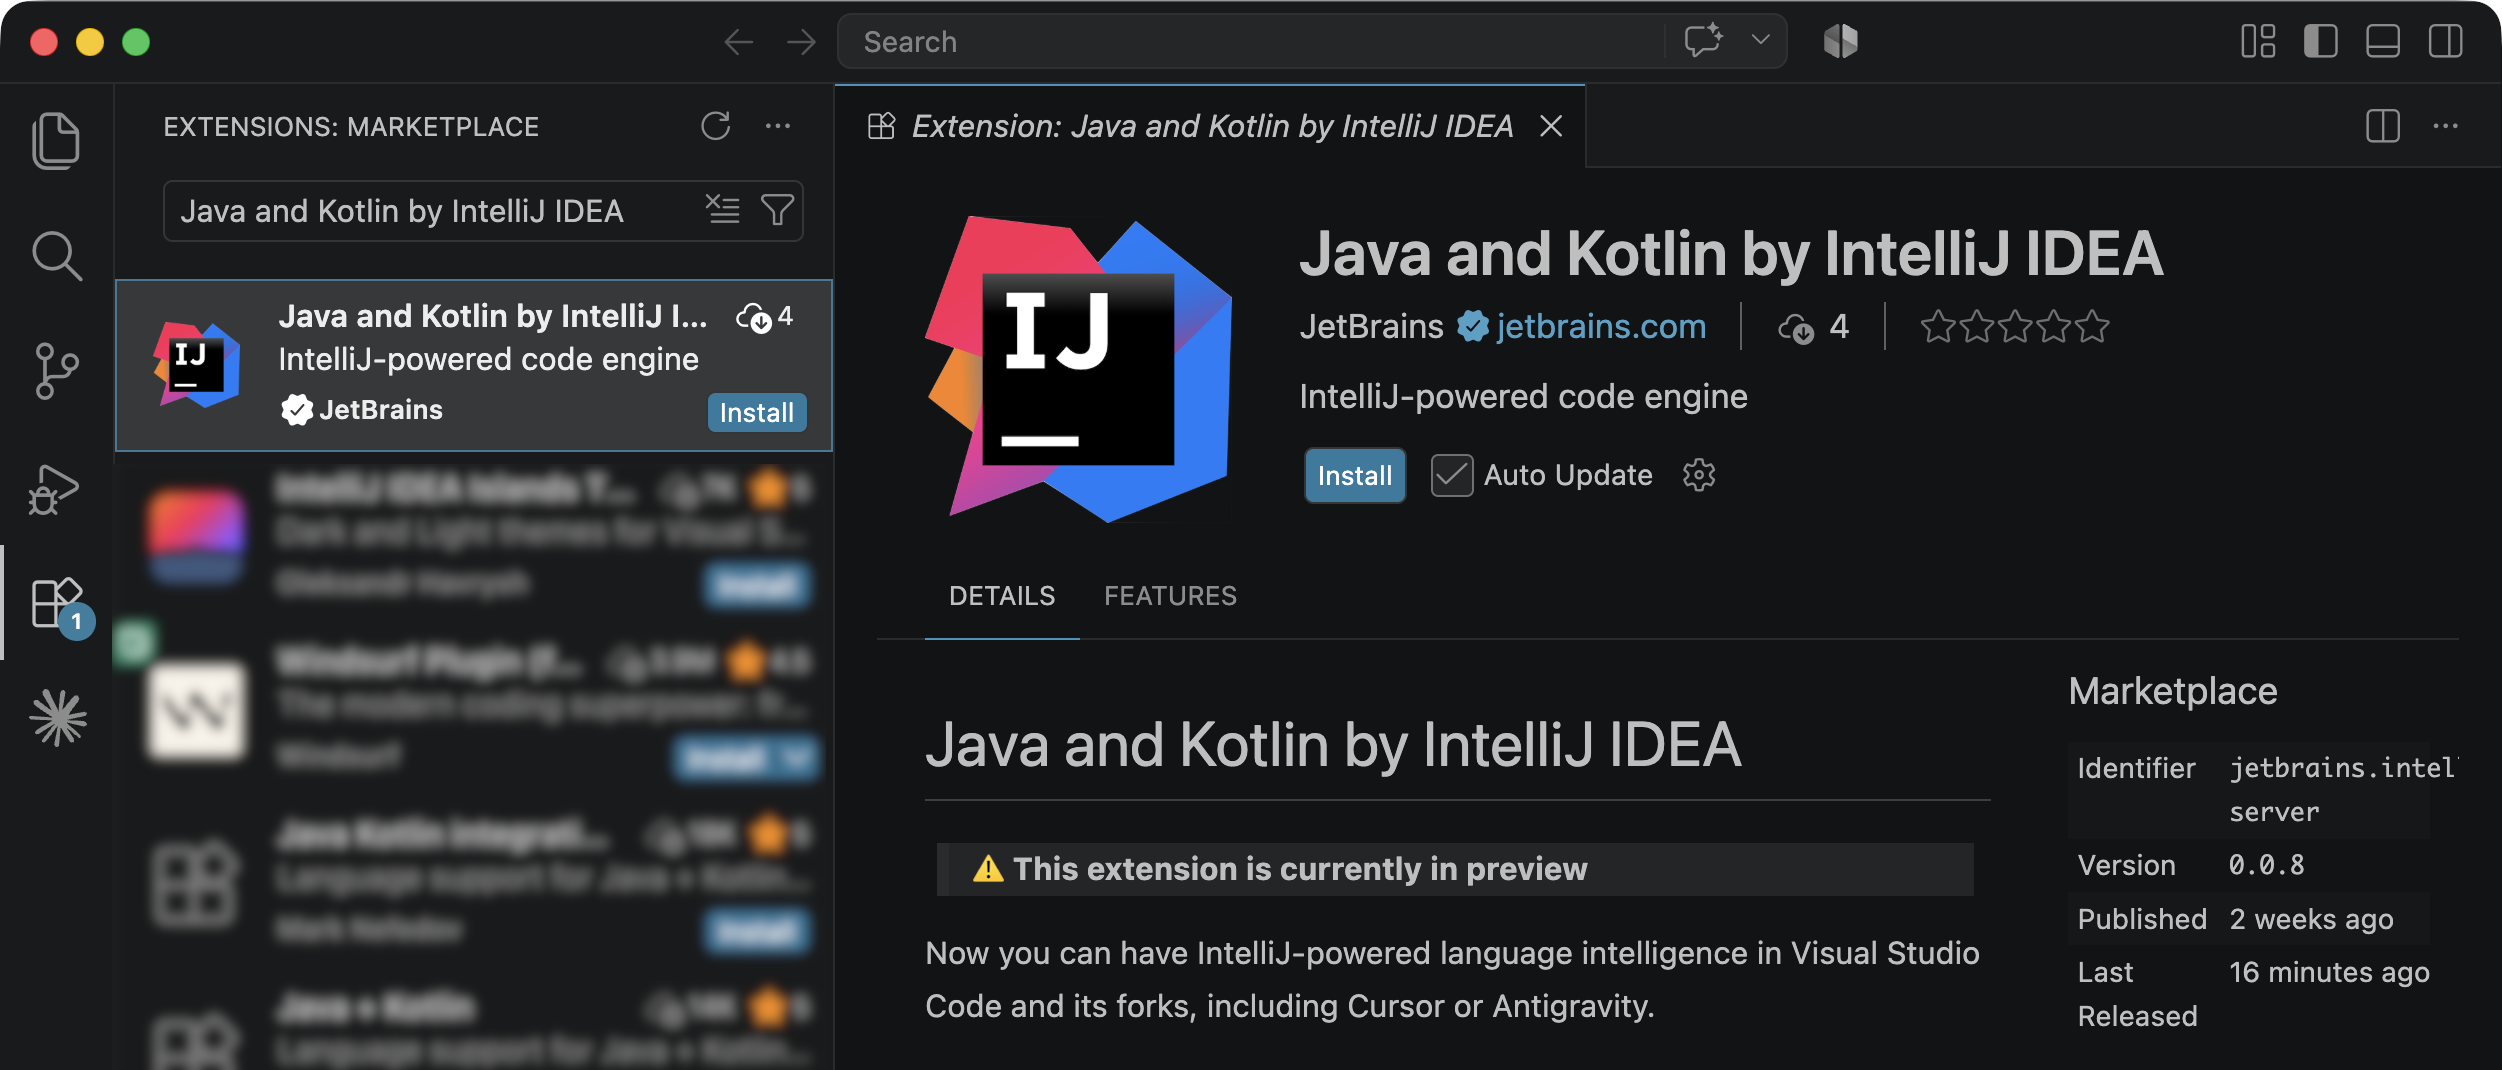Click the JetBrains verified publisher in list row
The height and width of the screenshot is (1070, 2502).
click(x=362, y=409)
